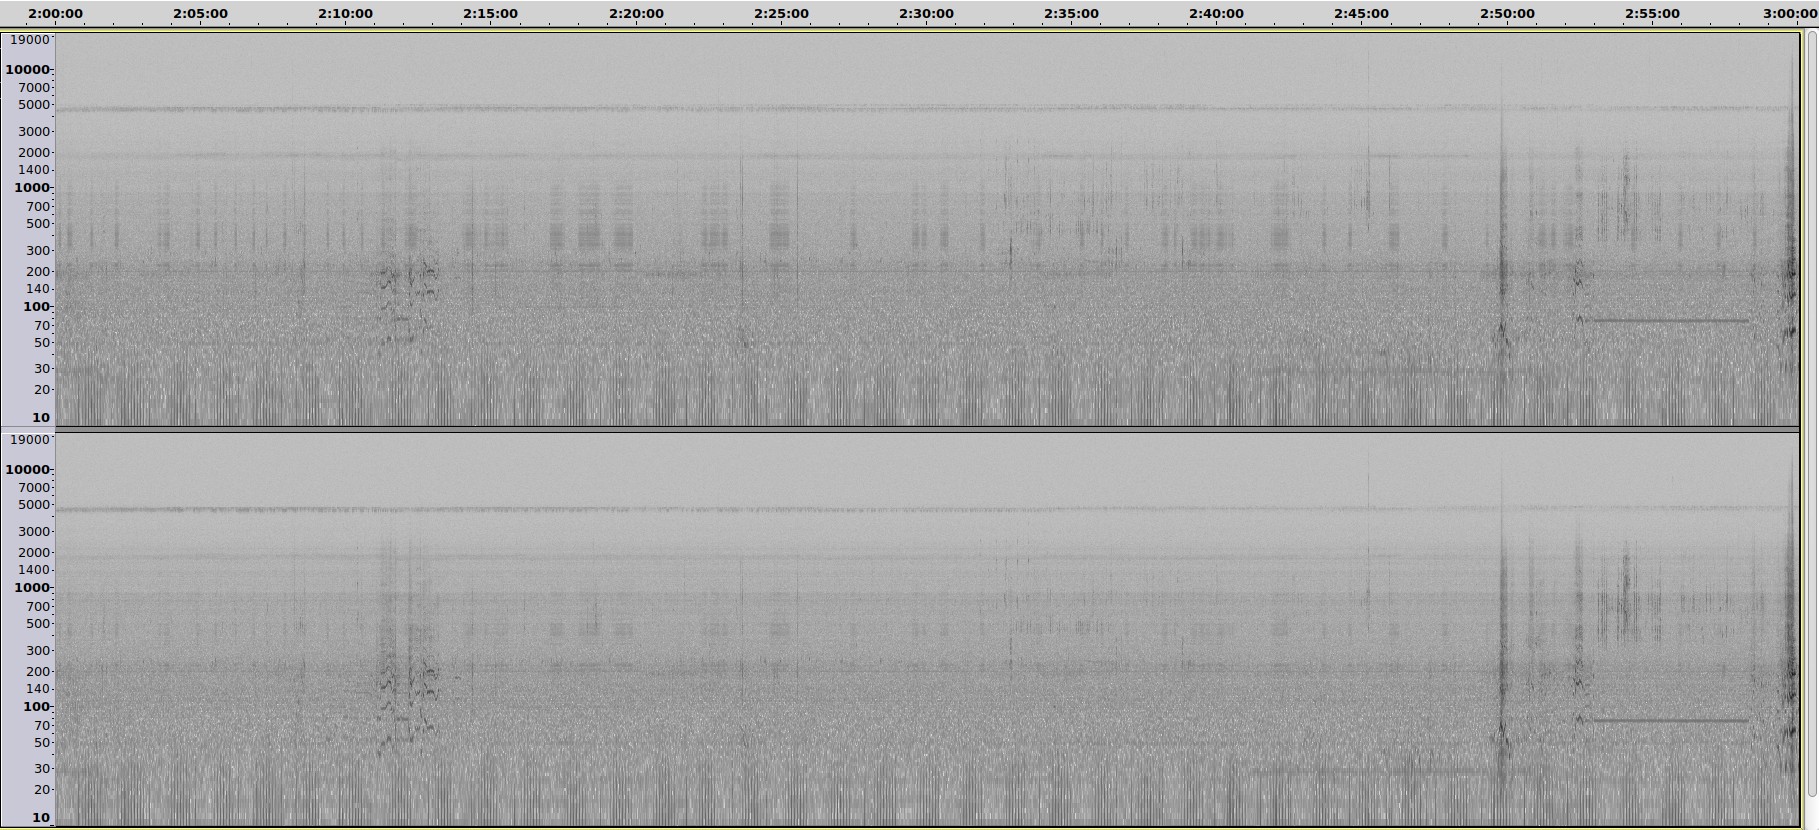The width and height of the screenshot is (1819, 830).
Task: Click 10000 on the upper track frequency scale
Action: [x=27, y=70]
